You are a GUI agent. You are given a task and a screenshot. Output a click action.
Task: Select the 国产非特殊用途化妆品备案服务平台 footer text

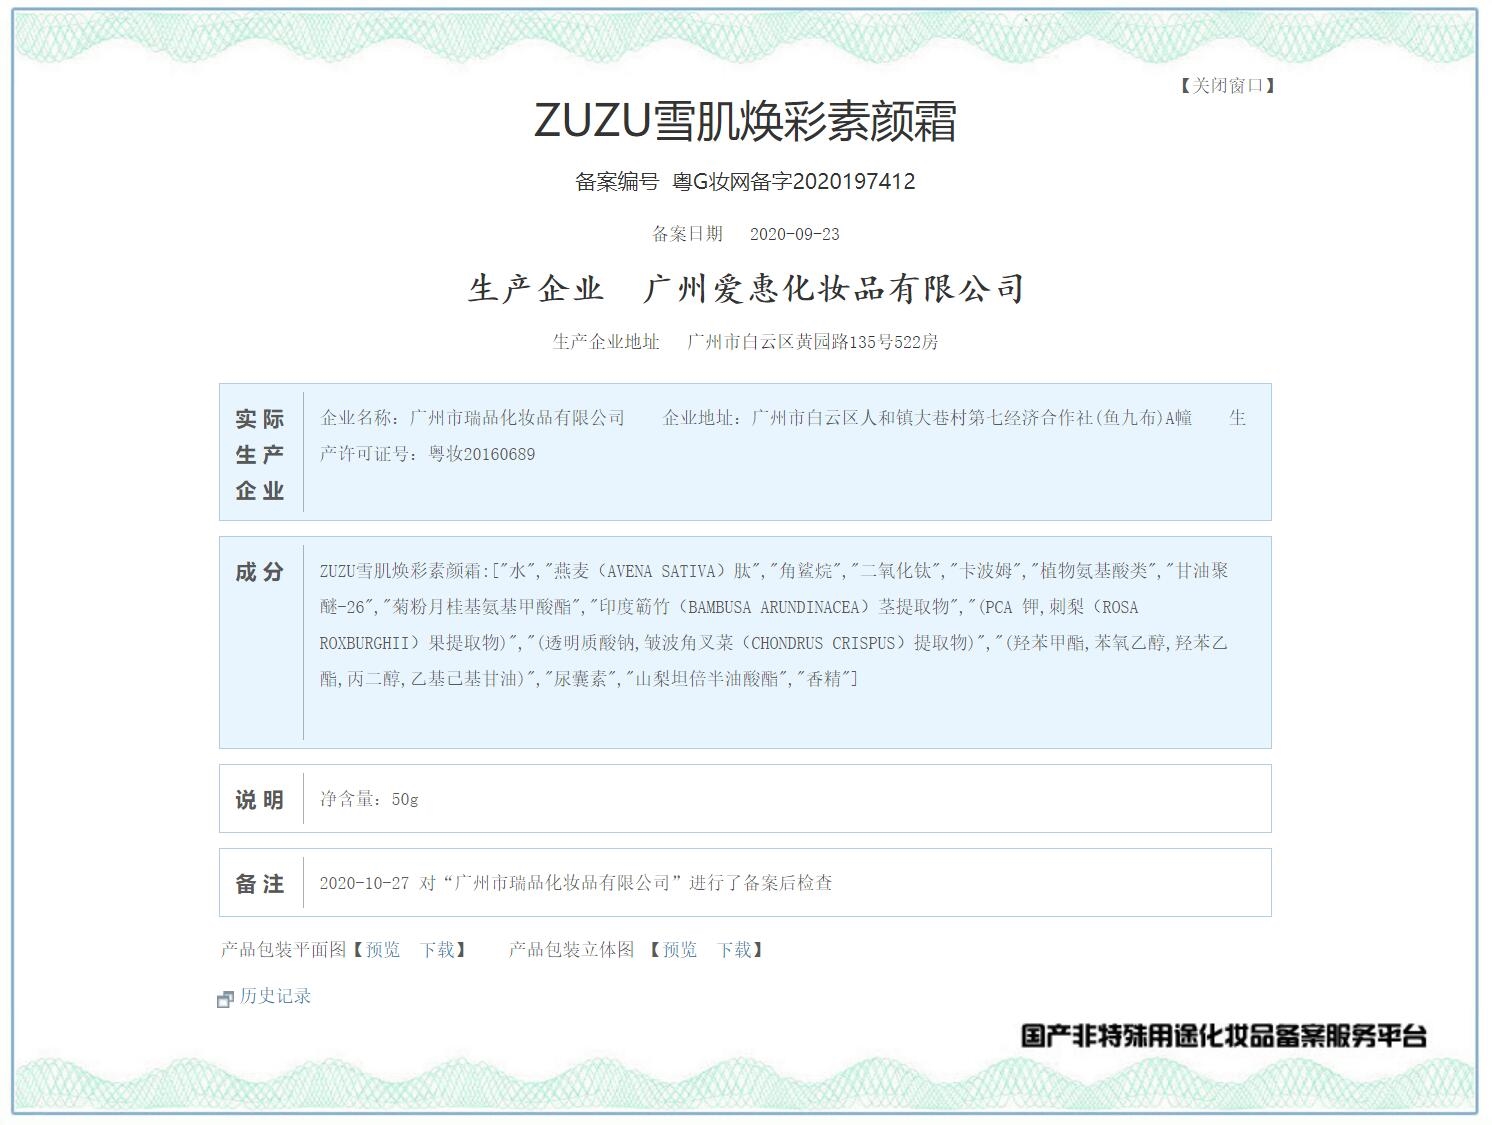tap(1224, 1036)
